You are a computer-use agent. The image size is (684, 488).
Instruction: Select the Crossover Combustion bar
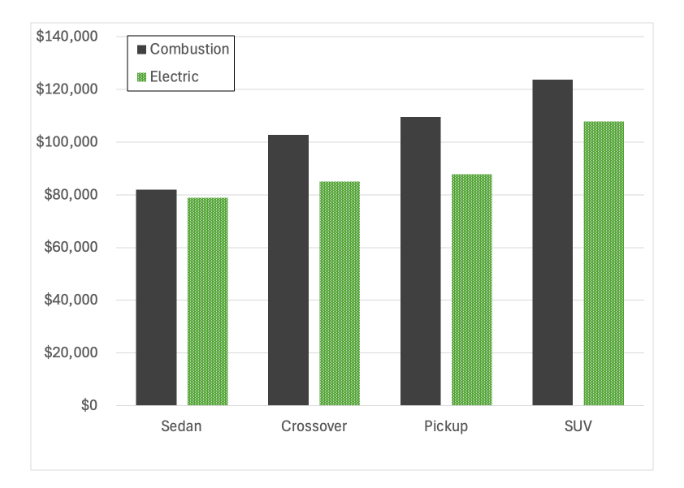coord(288,270)
